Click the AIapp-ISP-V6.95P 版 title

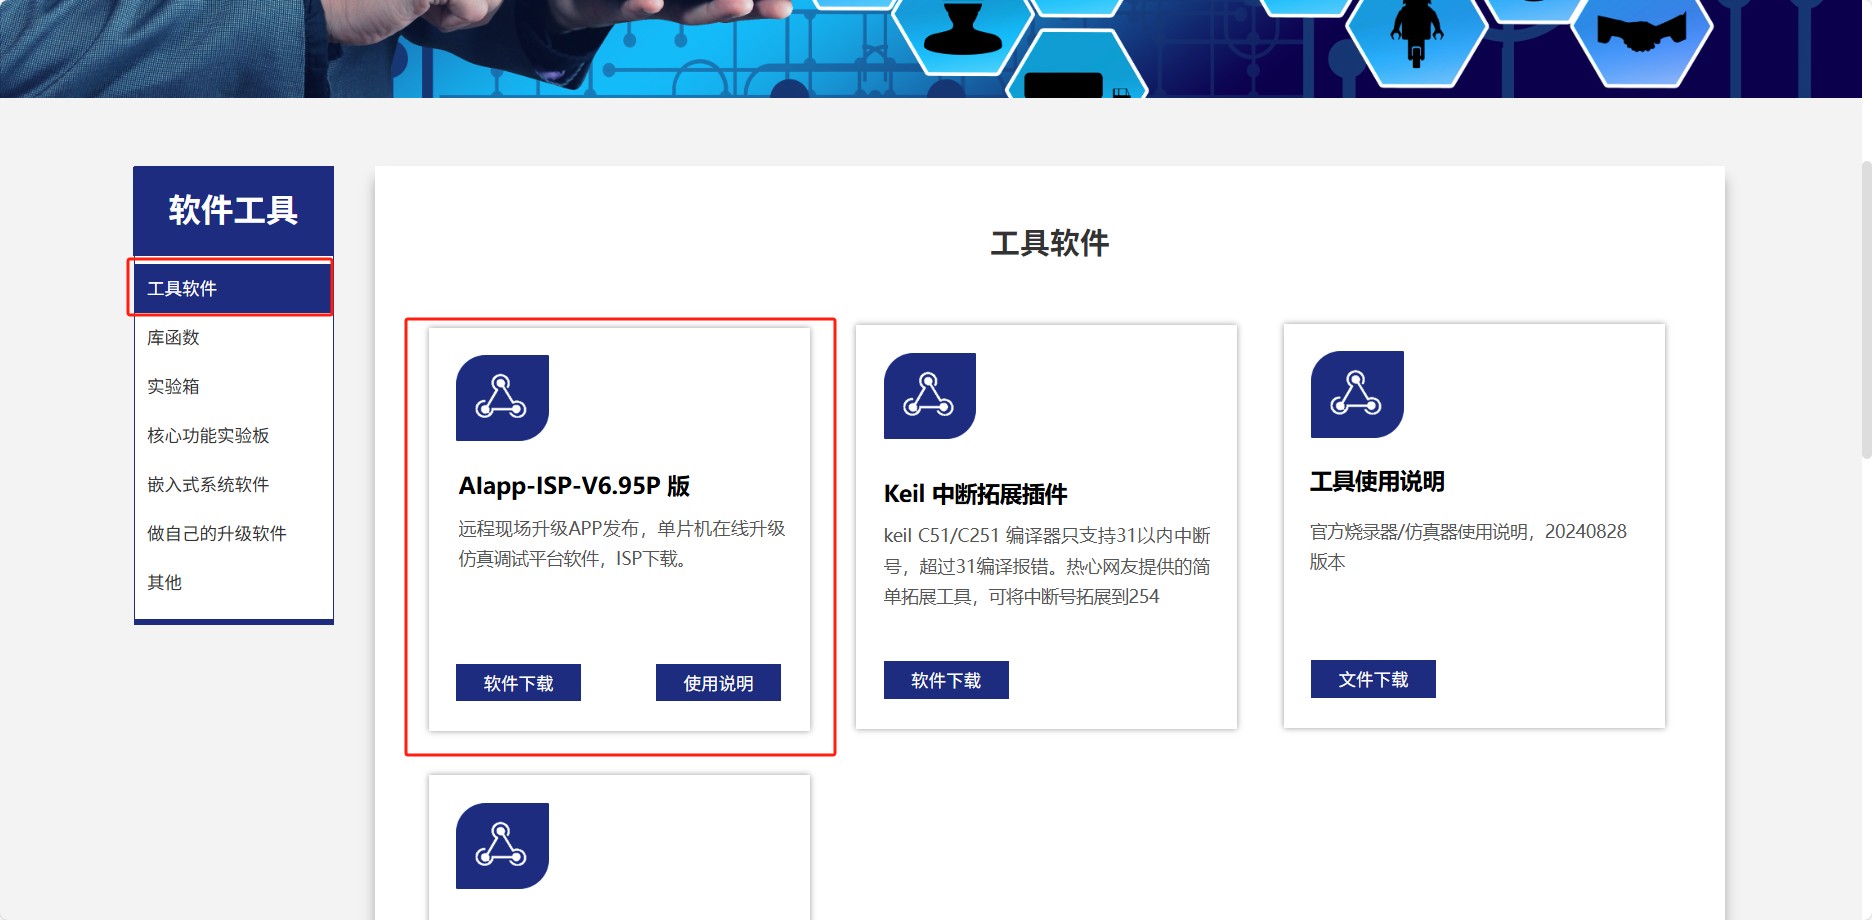tap(574, 486)
